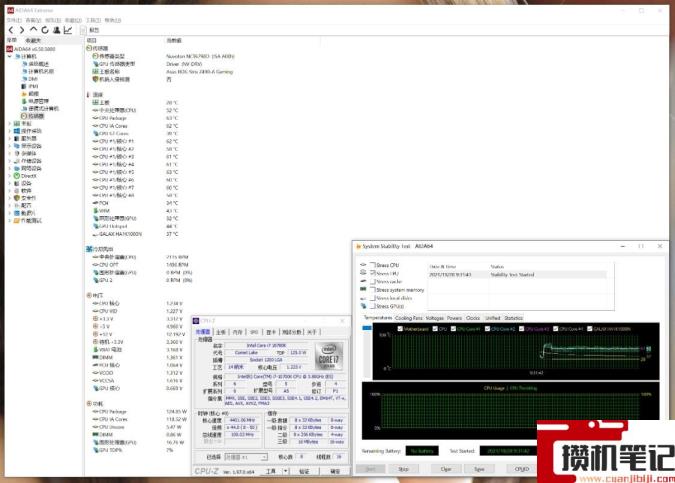675x483 pixels.
Task: Expand the Security tree node
Action: click(9, 198)
